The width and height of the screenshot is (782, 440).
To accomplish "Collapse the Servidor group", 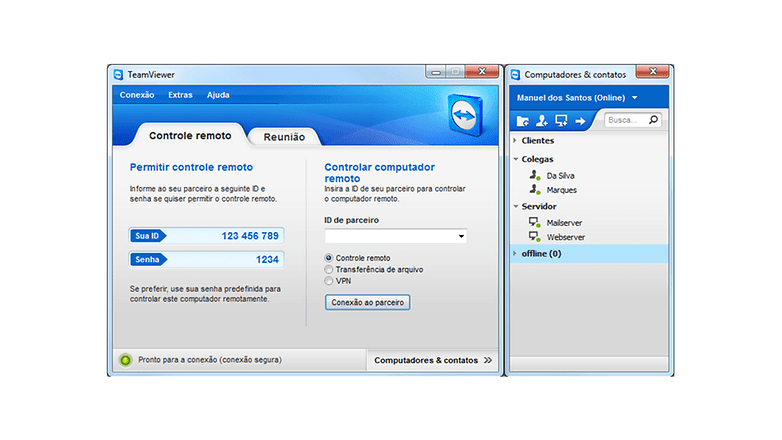I will (515, 206).
